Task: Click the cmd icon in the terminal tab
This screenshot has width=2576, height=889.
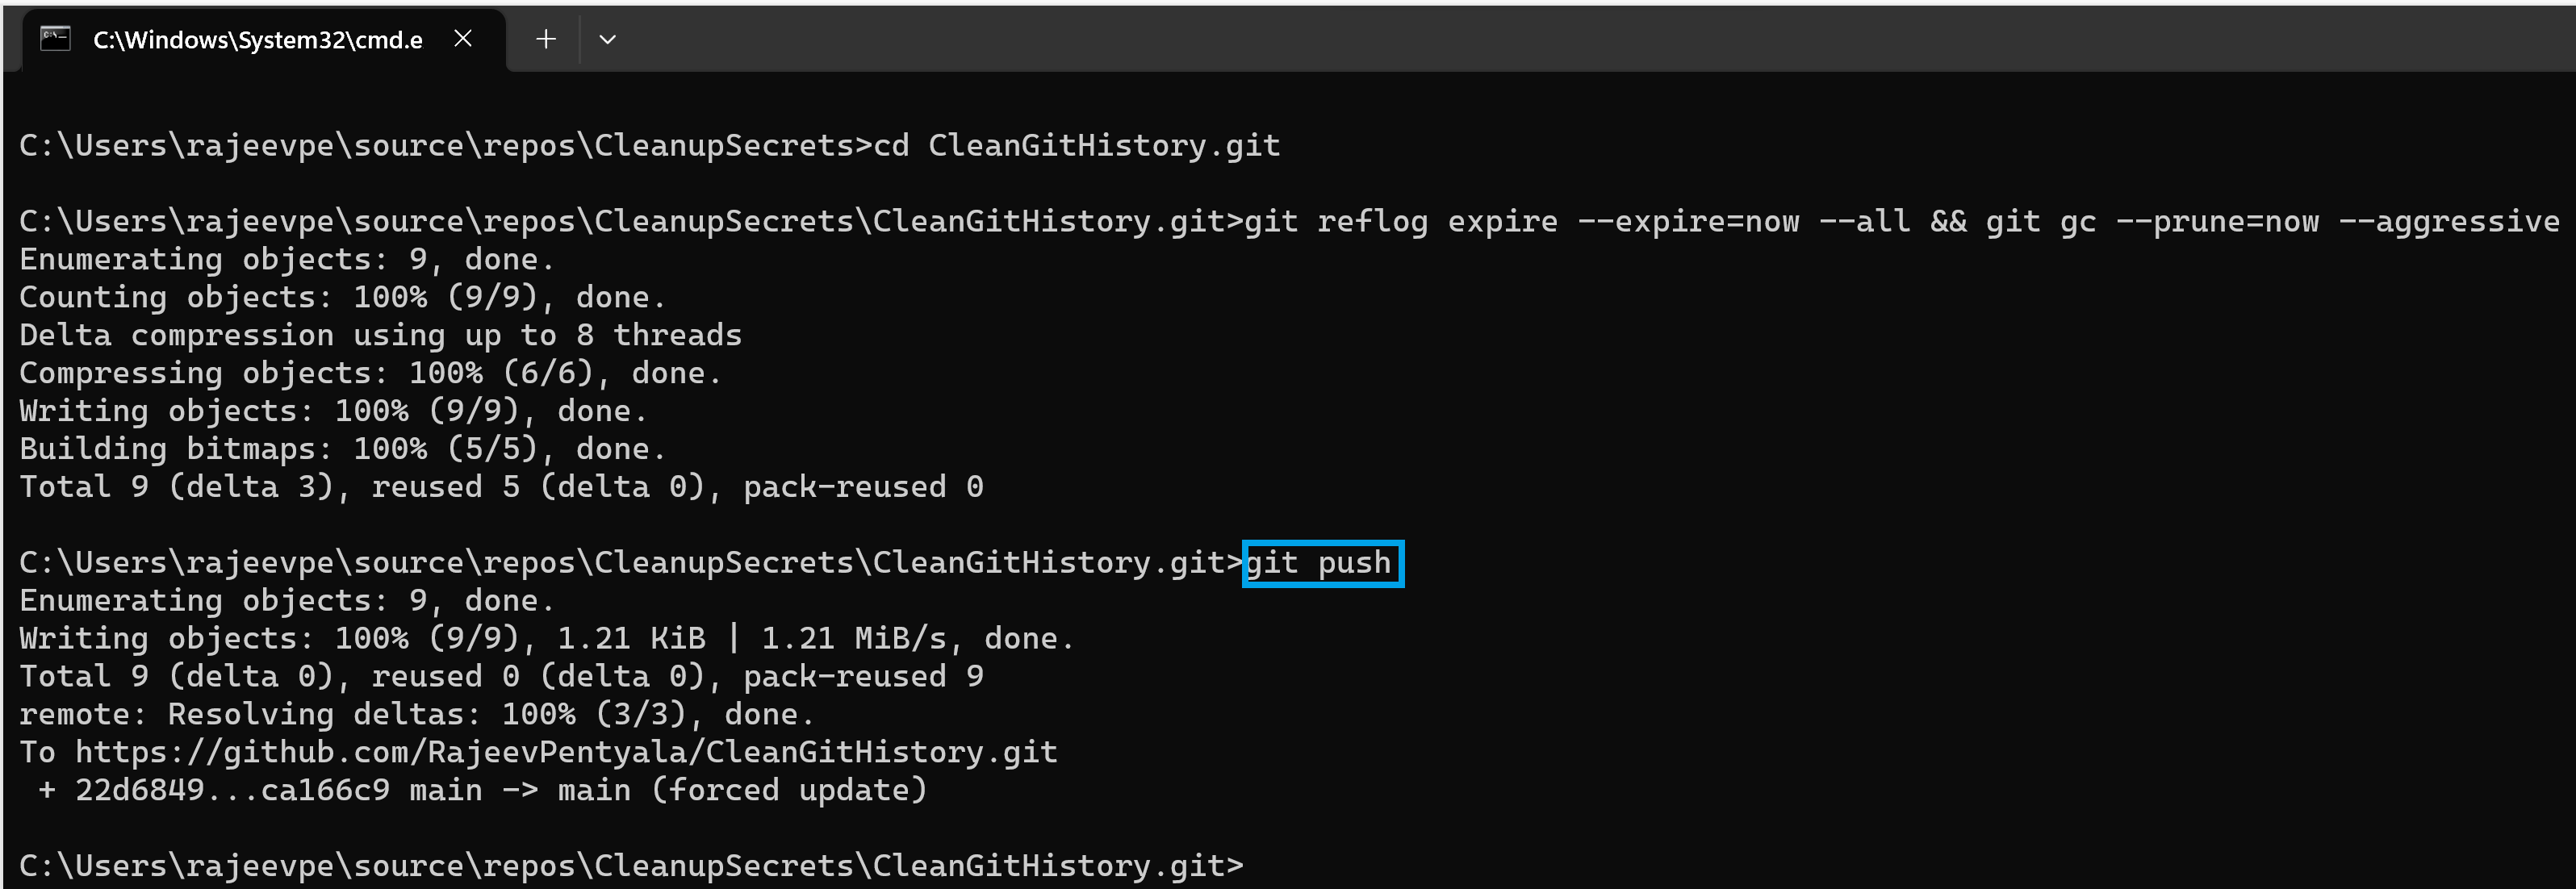Action: tap(56, 39)
